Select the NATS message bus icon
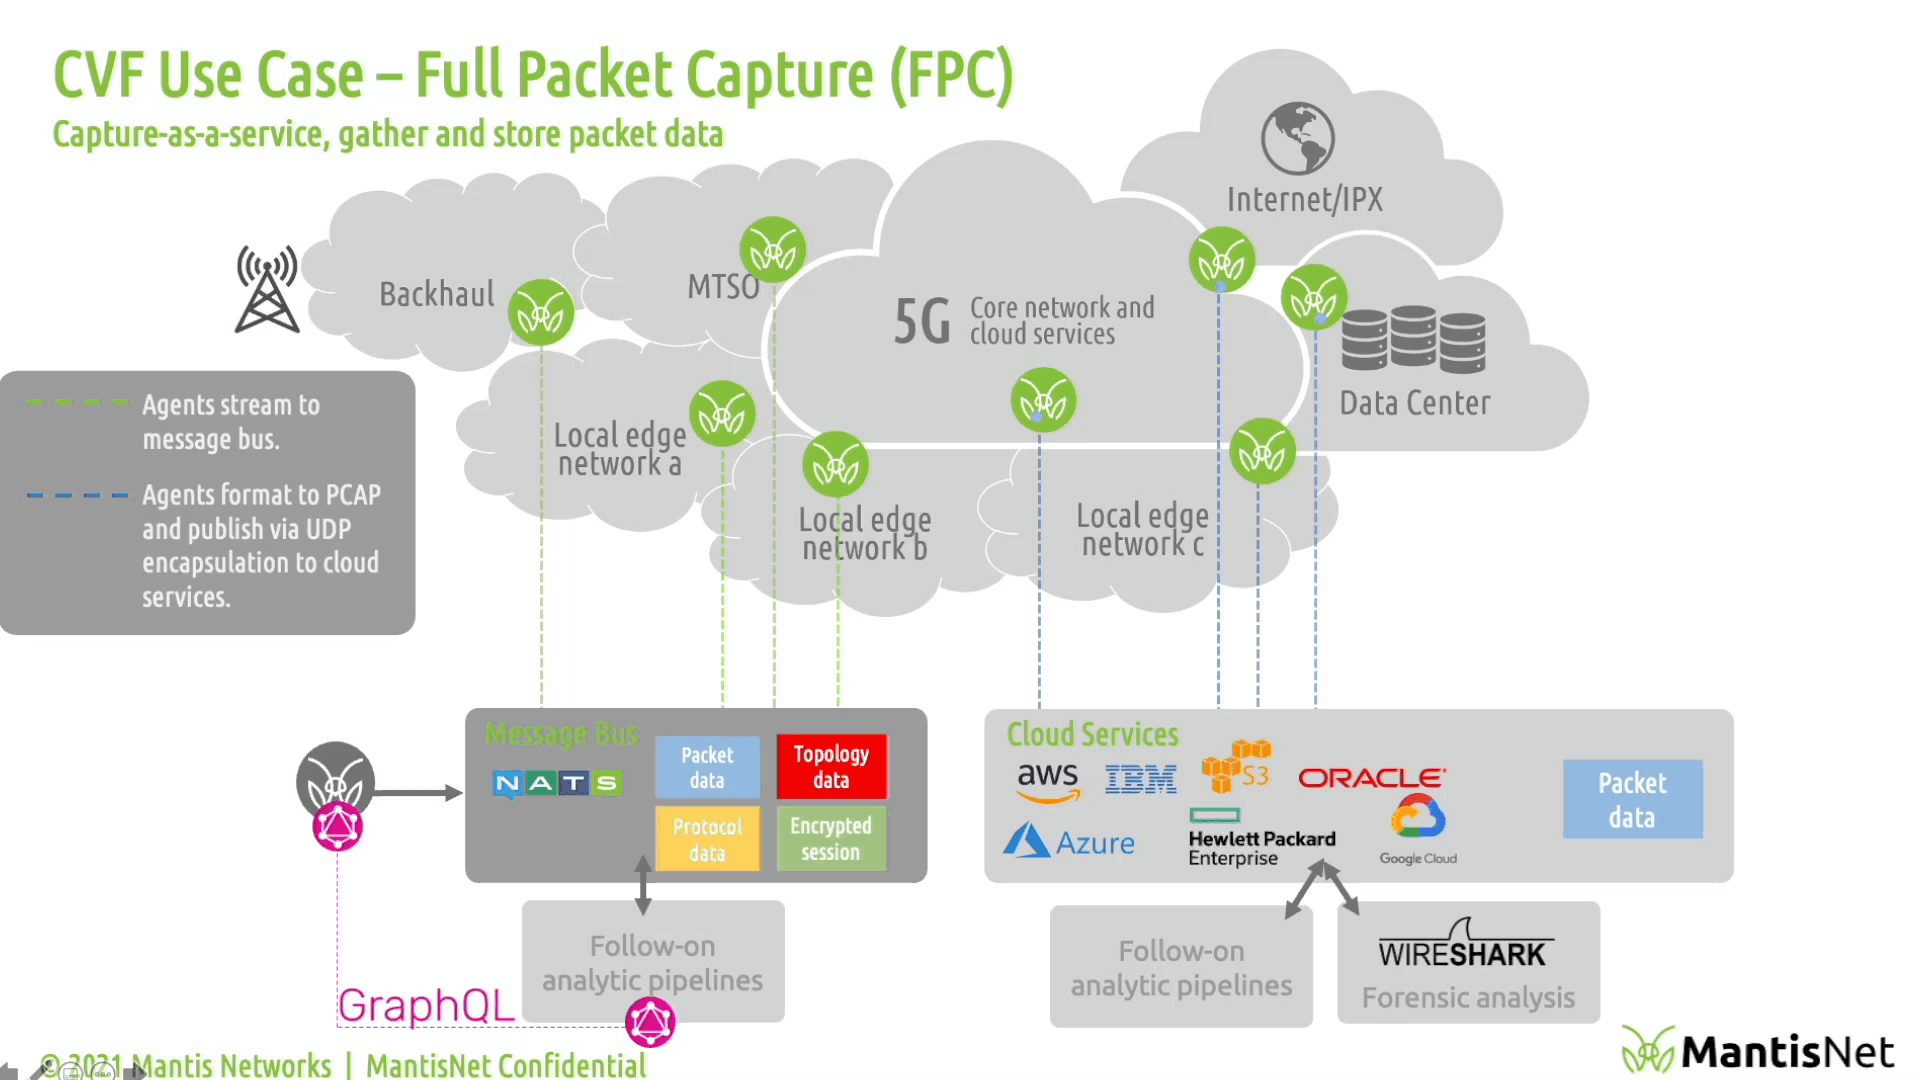Image resolution: width=1920 pixels, height=1080 pixels. [555, 783]
